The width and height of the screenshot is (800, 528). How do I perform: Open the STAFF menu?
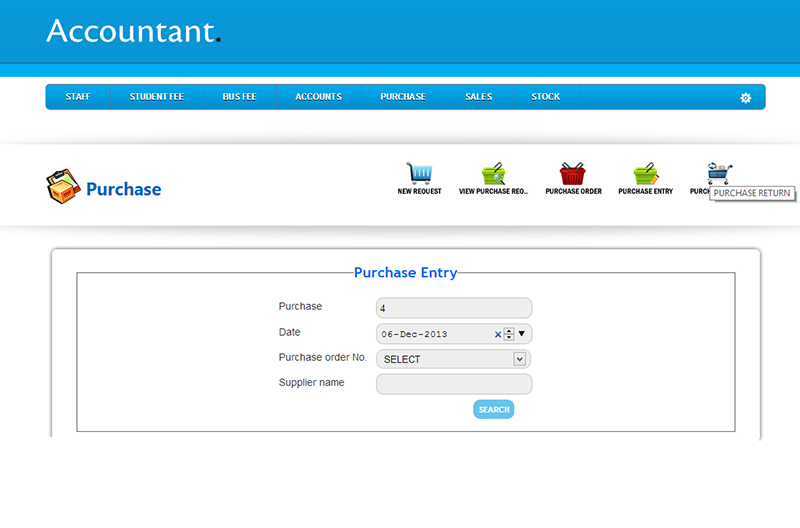tap(78, 97)
